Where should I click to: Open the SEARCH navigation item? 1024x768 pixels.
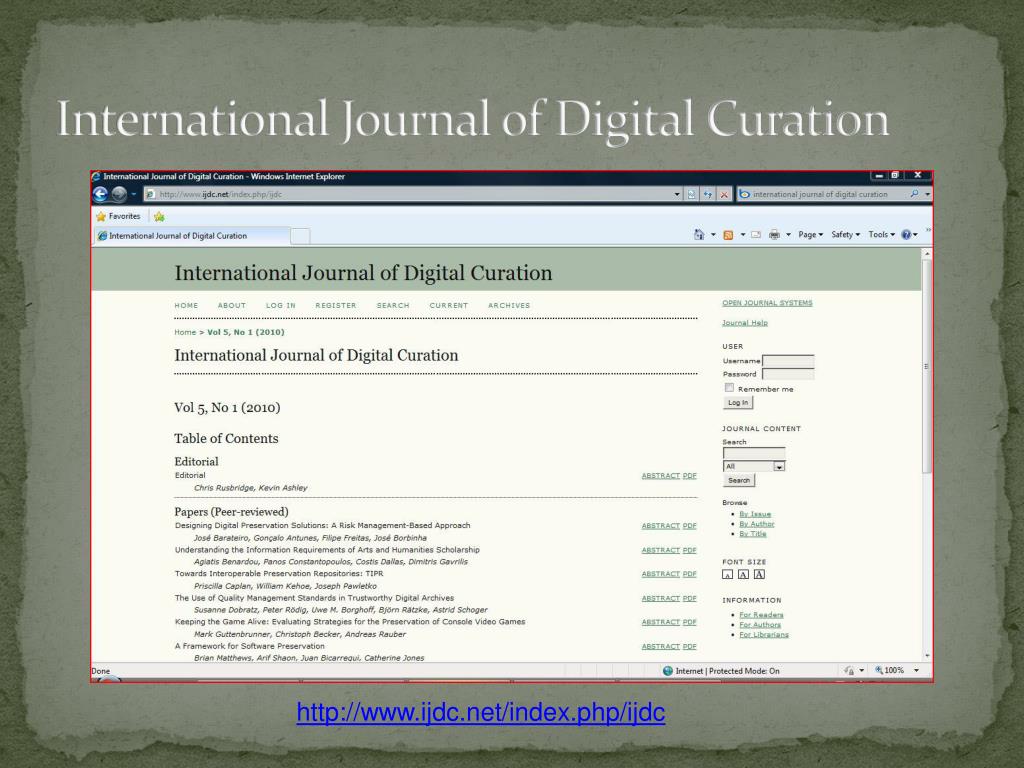pos(392,306)
